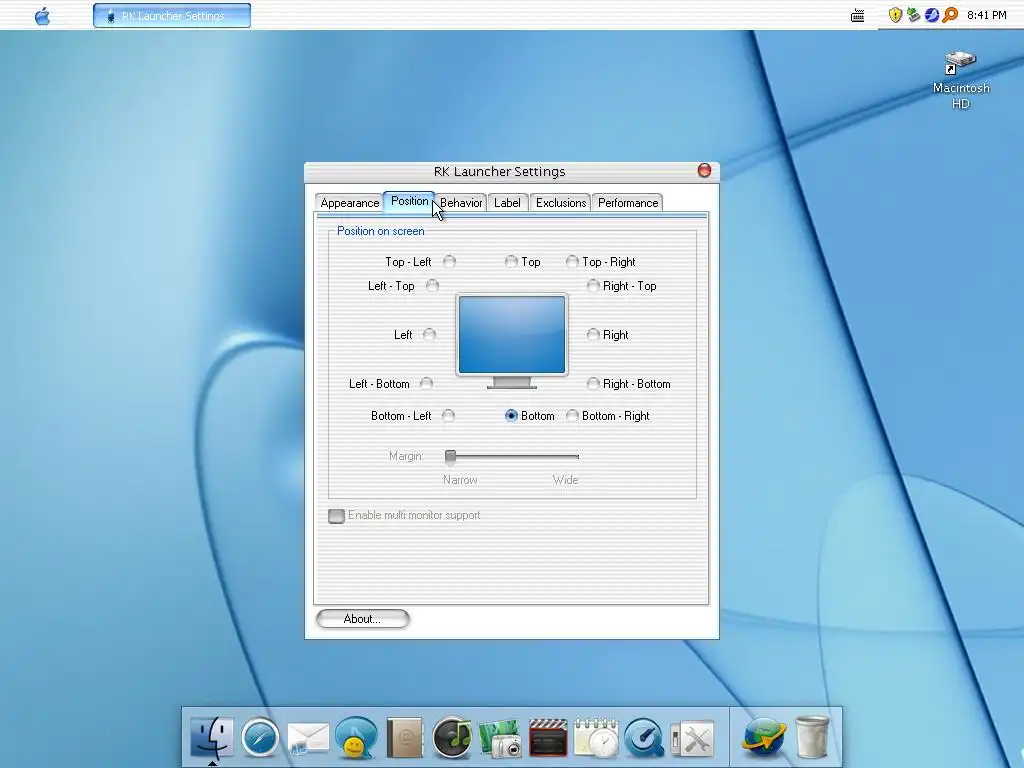The width and height of the screenshot is (1024, 768).
Task: Choose the Bottom - Right radio option
Action: pos(572,416)
